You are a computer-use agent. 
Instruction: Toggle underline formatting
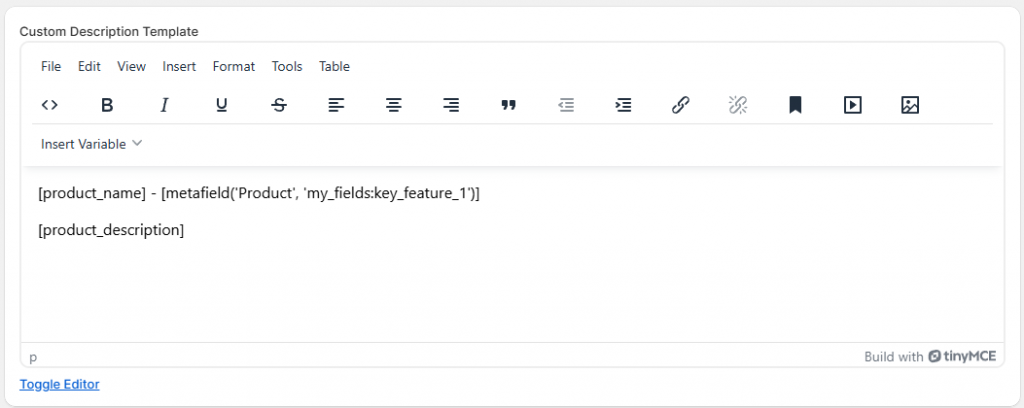point(222,104)
